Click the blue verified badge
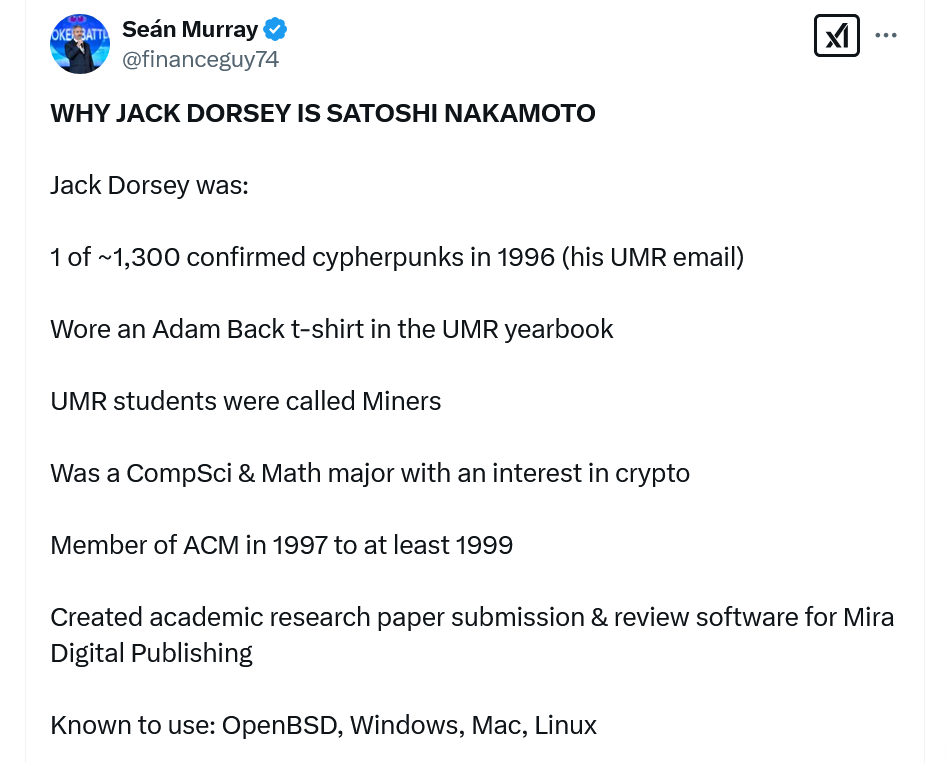The width and height of the screenshot is (946, 763). pos(276,30)
